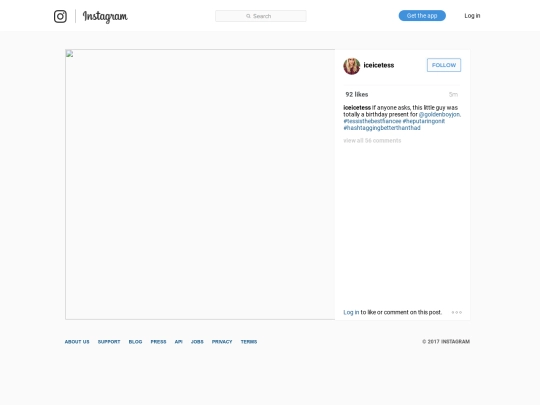Open Privacy footer link
This screenshot has height=405, width=540.
tap(222, 342)
